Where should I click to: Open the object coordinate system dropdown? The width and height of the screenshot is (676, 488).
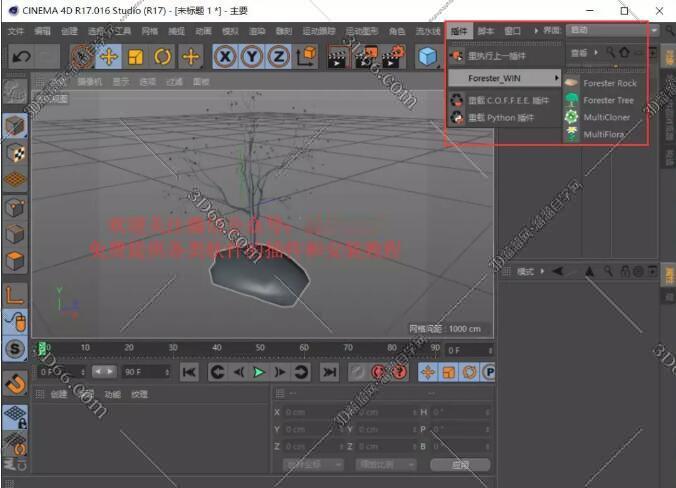tap(313, 465)
